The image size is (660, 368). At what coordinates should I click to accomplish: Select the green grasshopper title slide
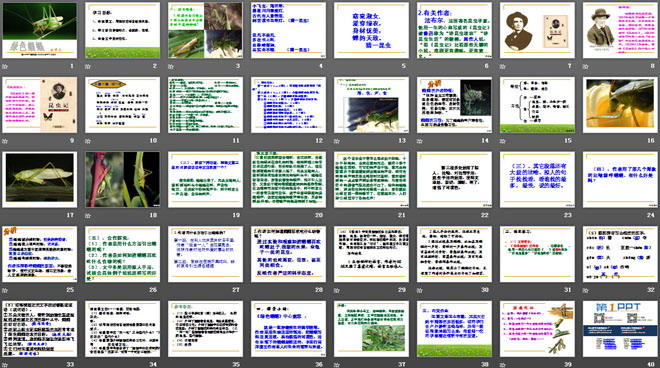[x=40, y=30]
